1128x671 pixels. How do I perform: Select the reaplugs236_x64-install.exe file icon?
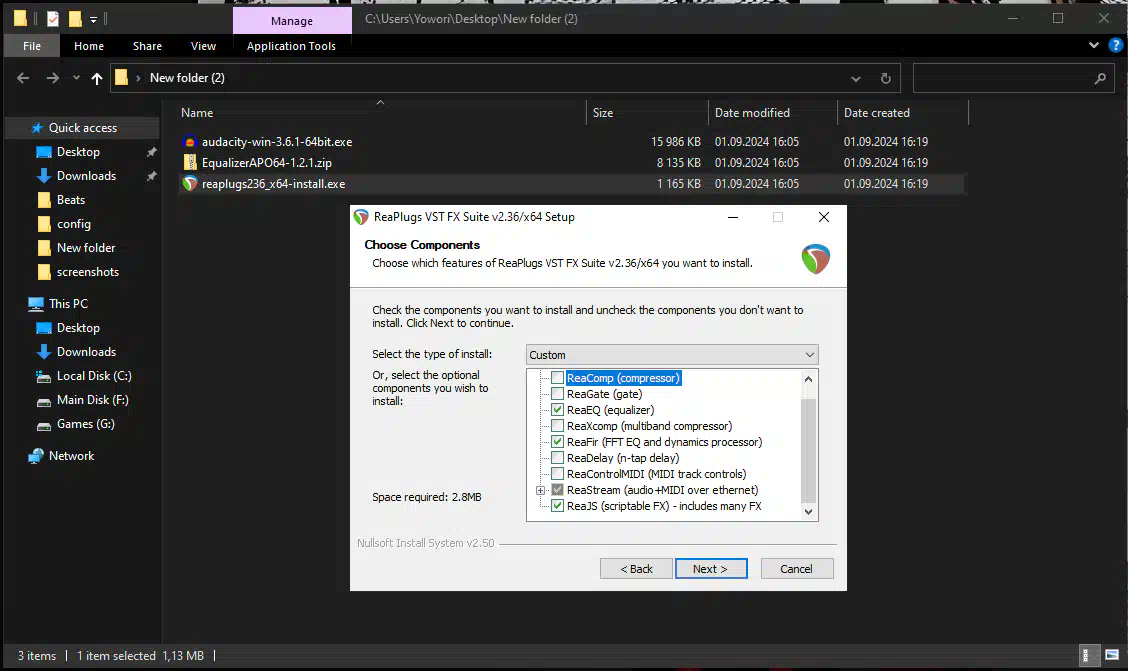(190, 183)
